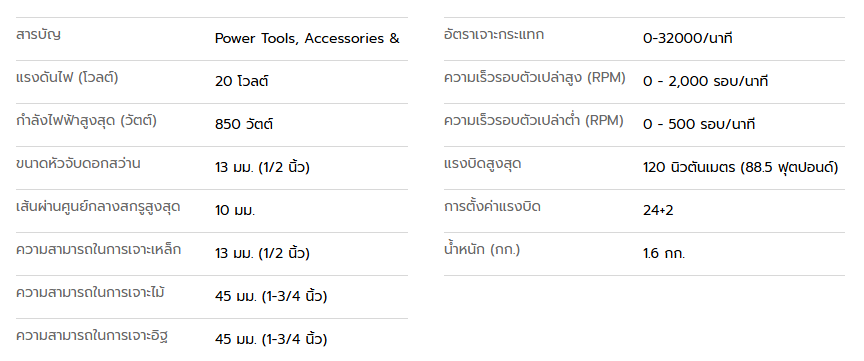
Task: Click the 0 - 500 รอบ/นาที value
Action: [x=699, y=125]
